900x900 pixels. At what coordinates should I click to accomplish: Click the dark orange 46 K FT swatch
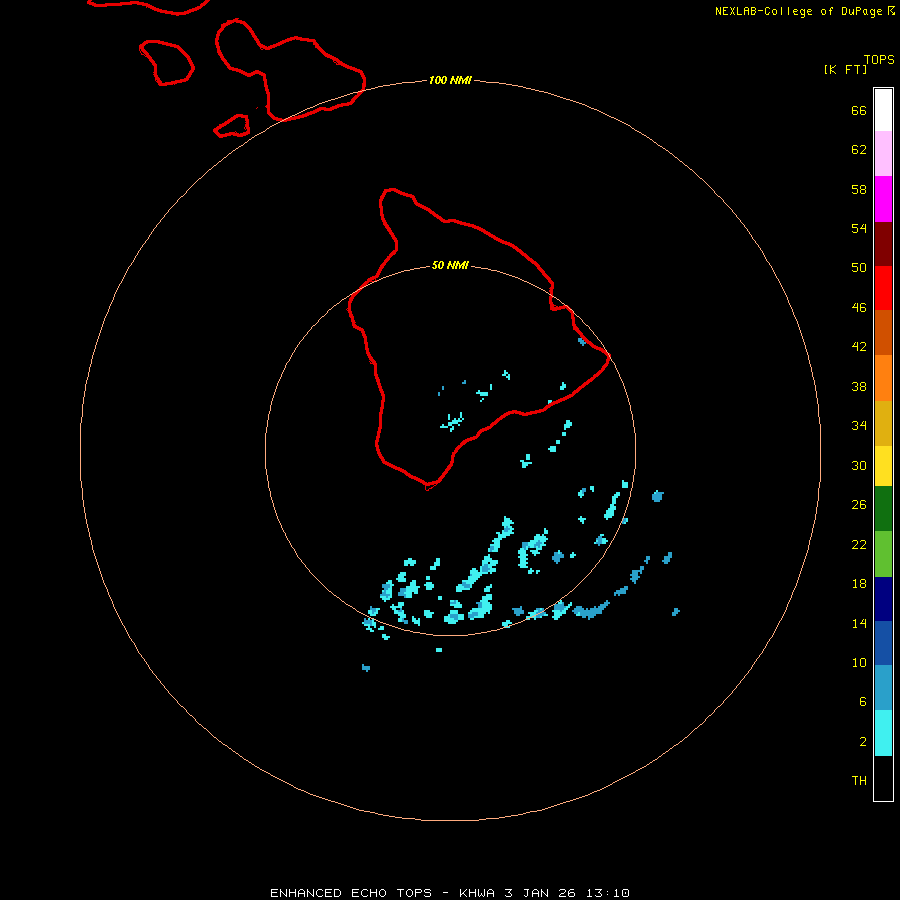click(x=883, y=332)
